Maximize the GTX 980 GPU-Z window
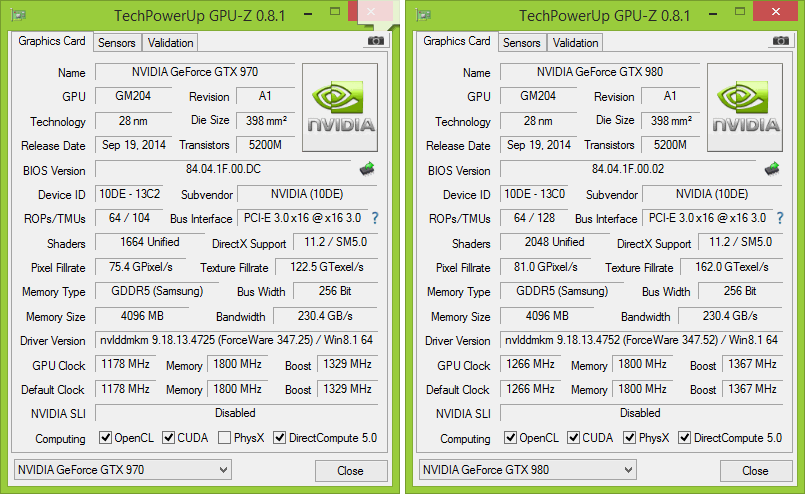The width and height of the screenshot is (805, 494). pyautogui.click(x=740, y=11)
